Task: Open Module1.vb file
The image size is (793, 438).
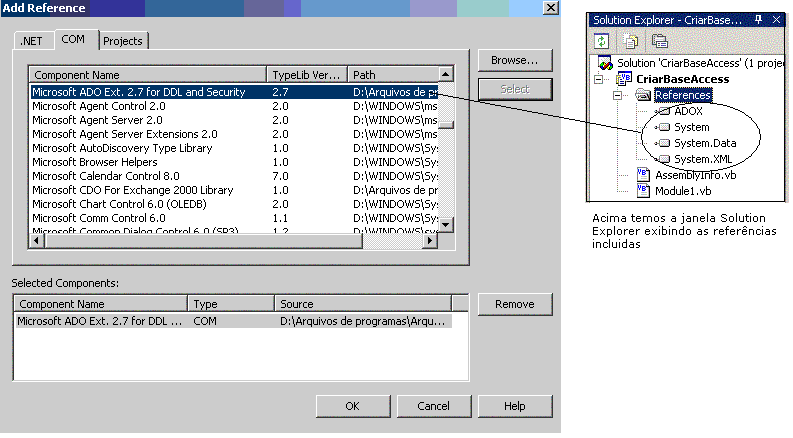Action: pyautogui.click(x=683, y=191)
